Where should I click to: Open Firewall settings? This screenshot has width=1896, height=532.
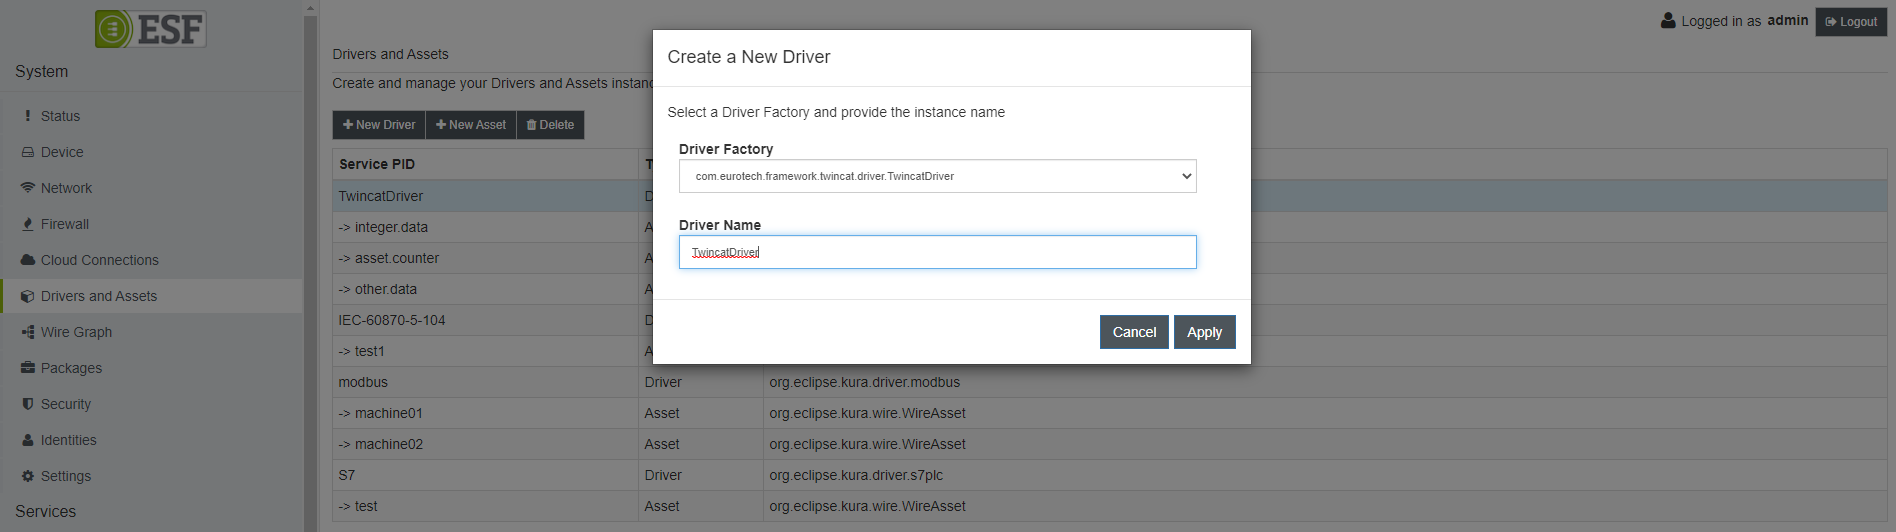coord(65,224)
